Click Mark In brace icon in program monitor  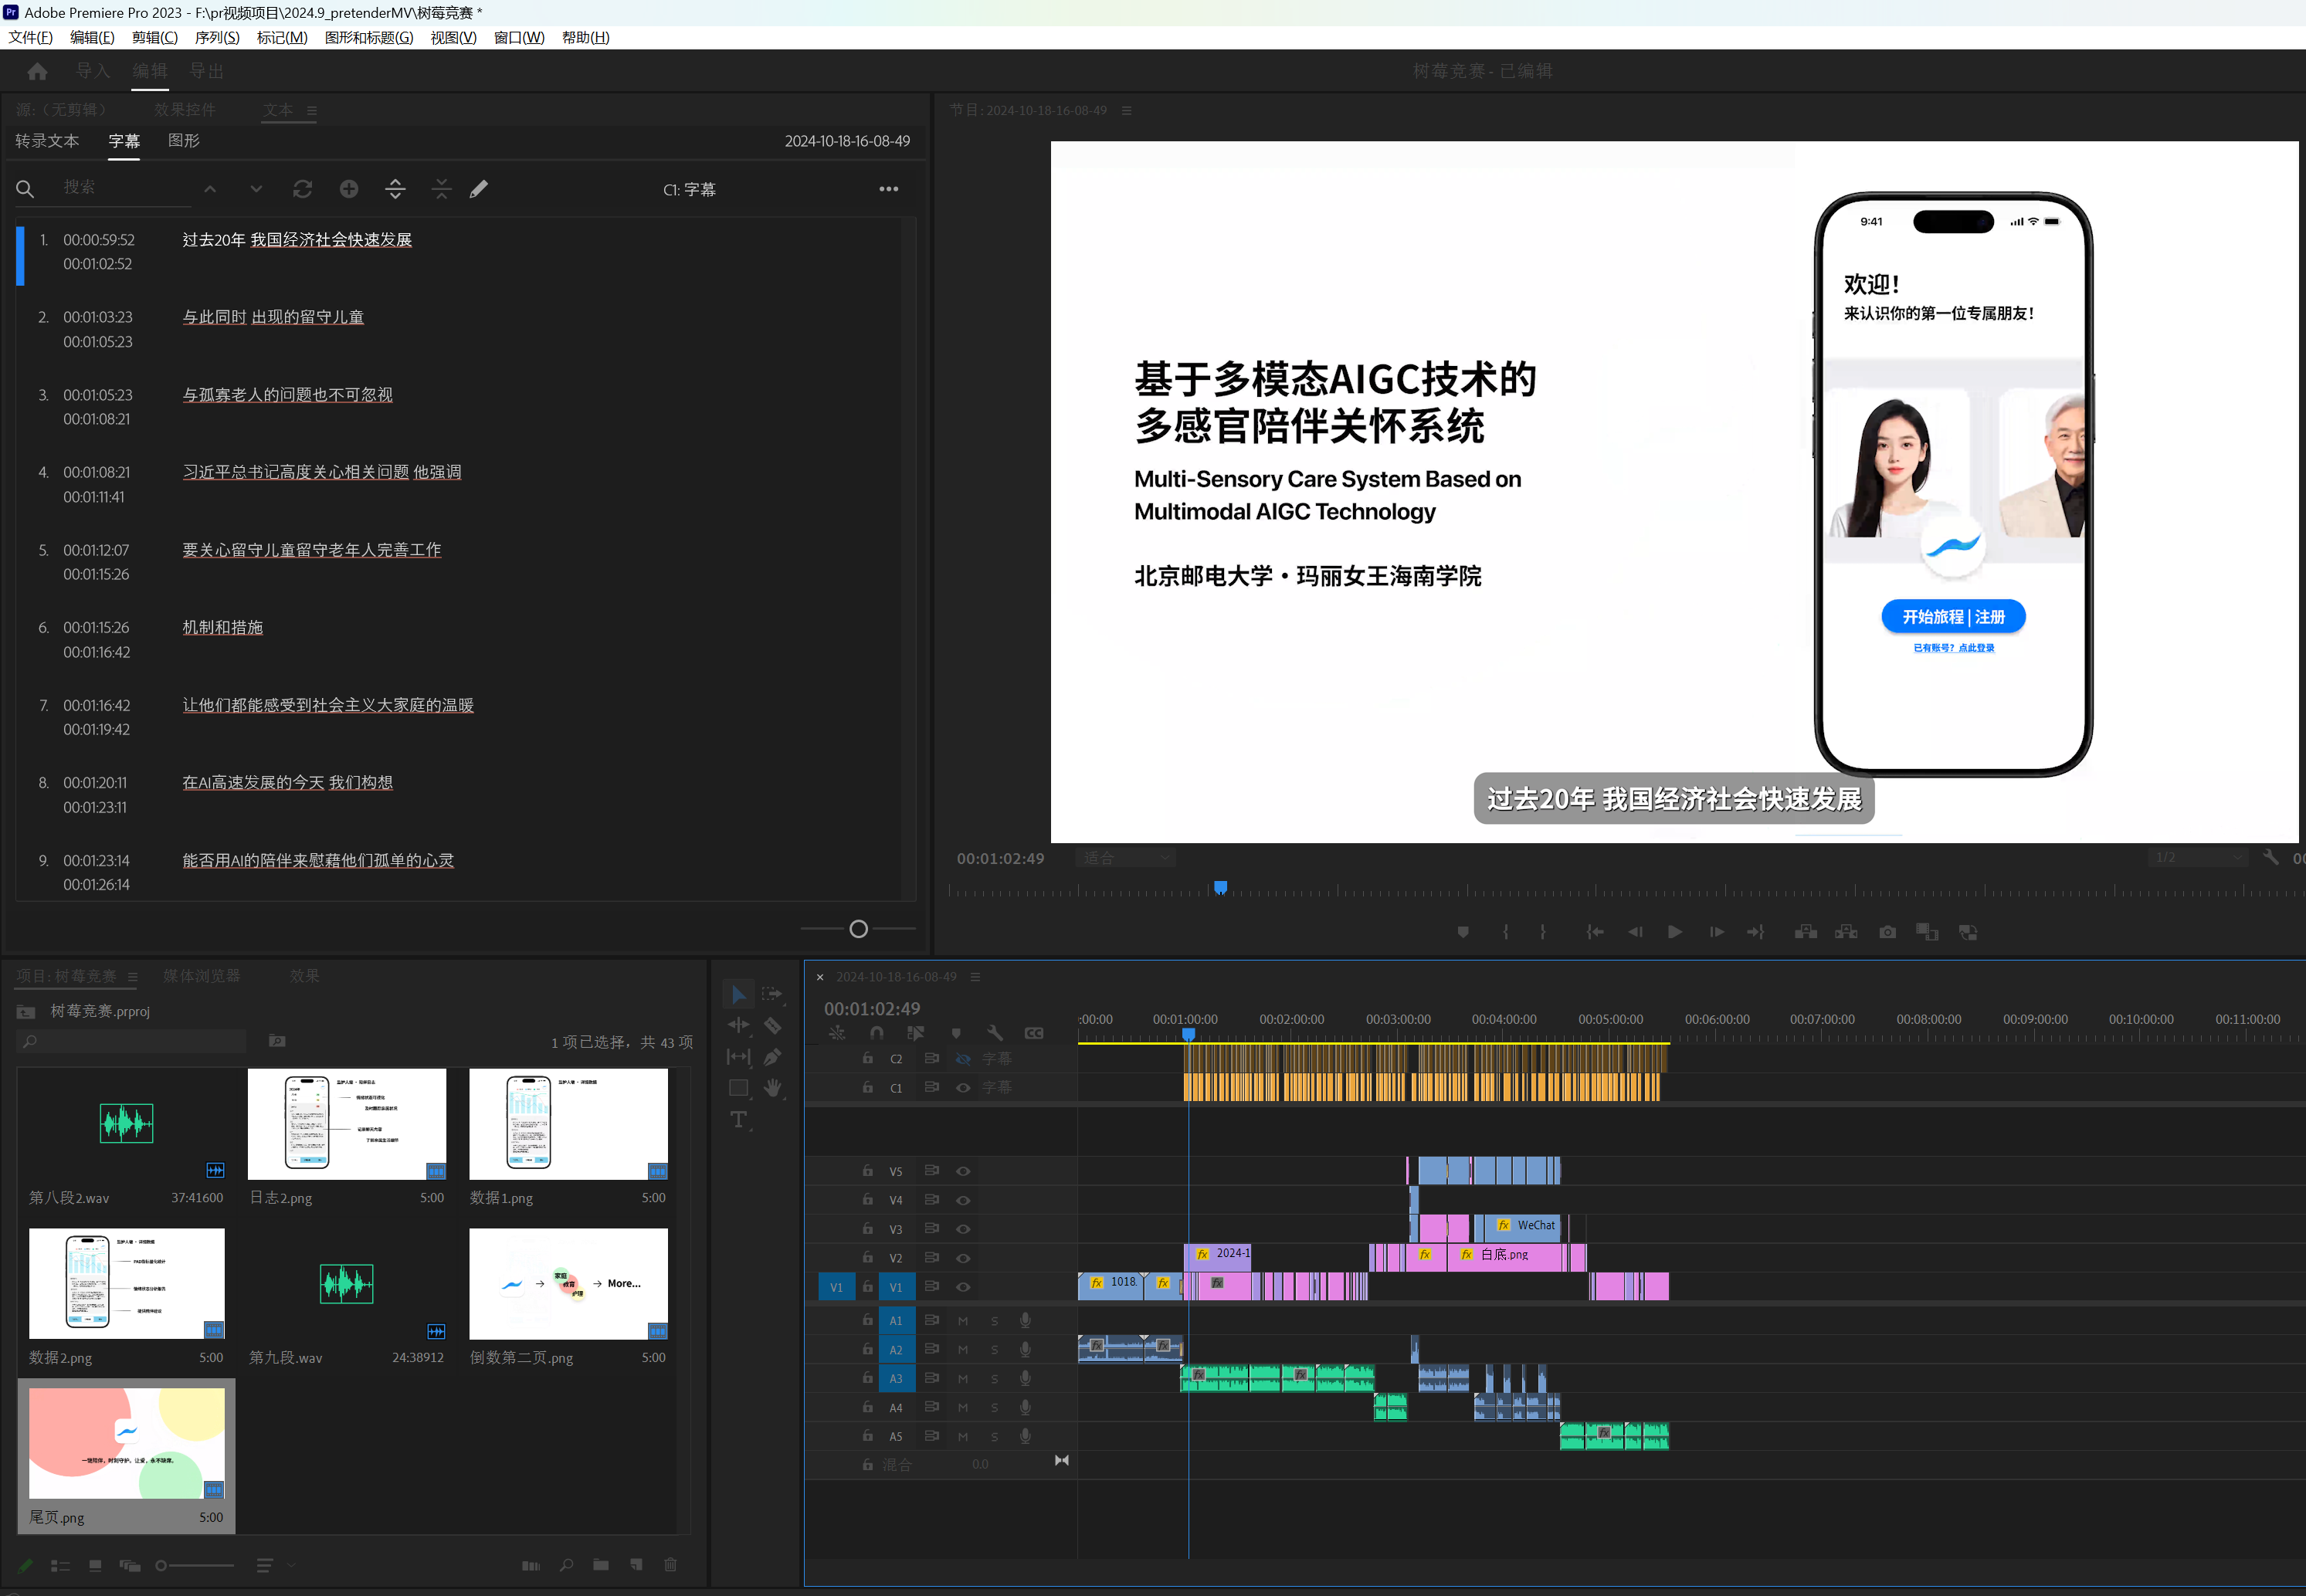tap(1505, 932)
